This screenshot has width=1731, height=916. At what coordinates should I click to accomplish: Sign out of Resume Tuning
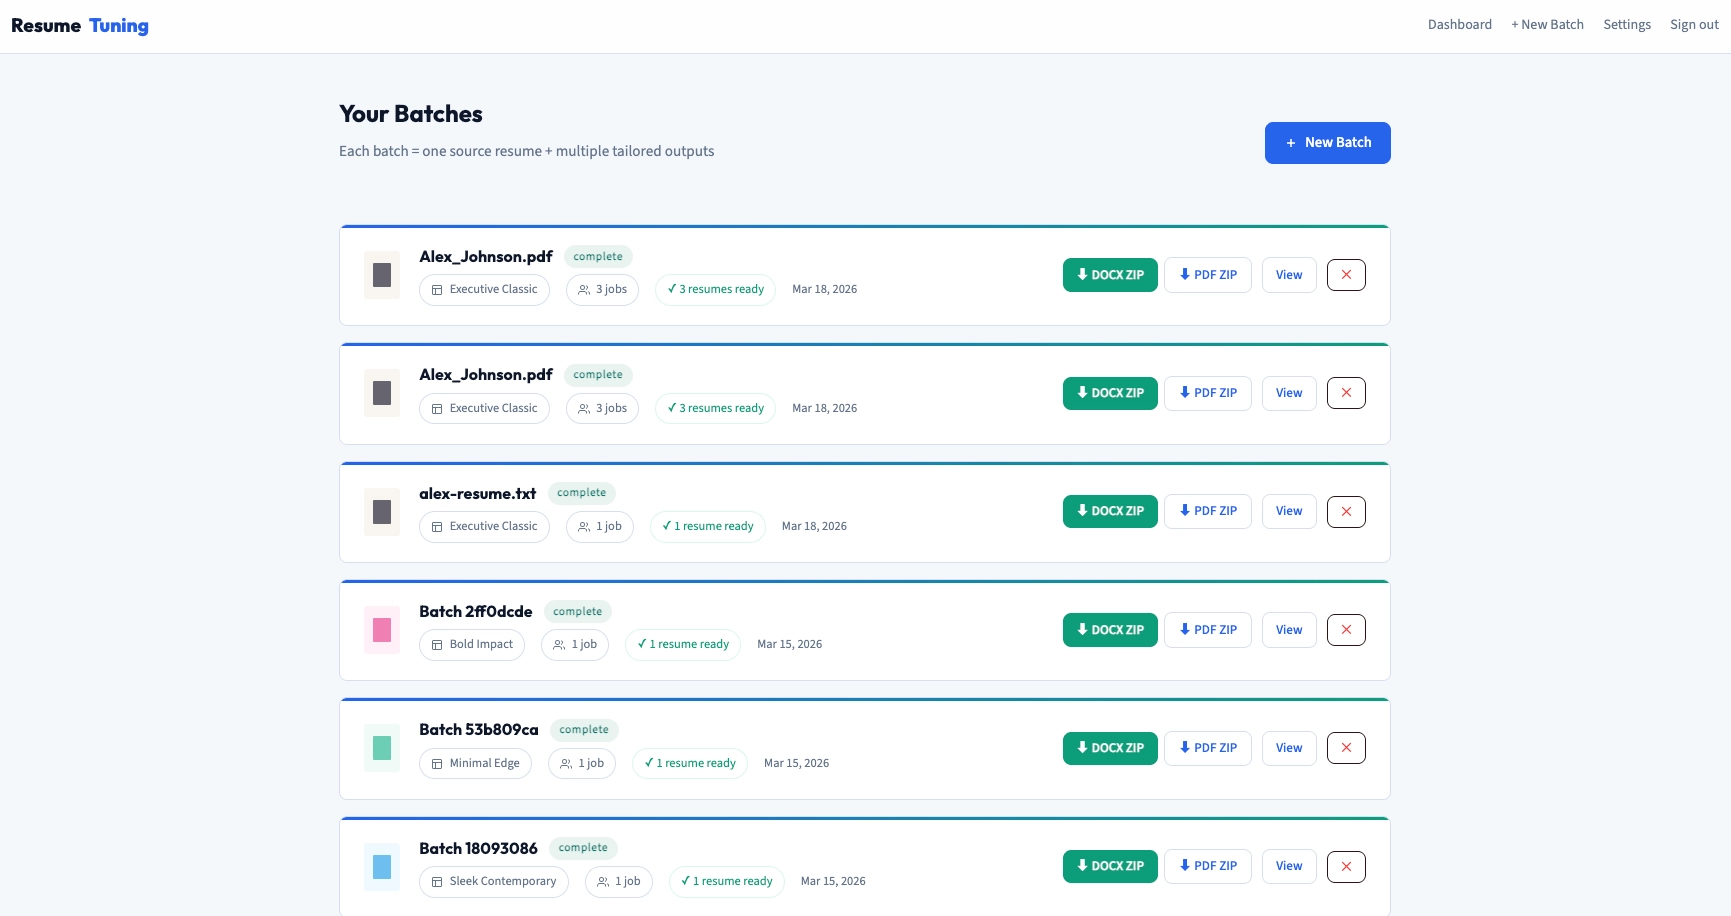(1694, 24)
